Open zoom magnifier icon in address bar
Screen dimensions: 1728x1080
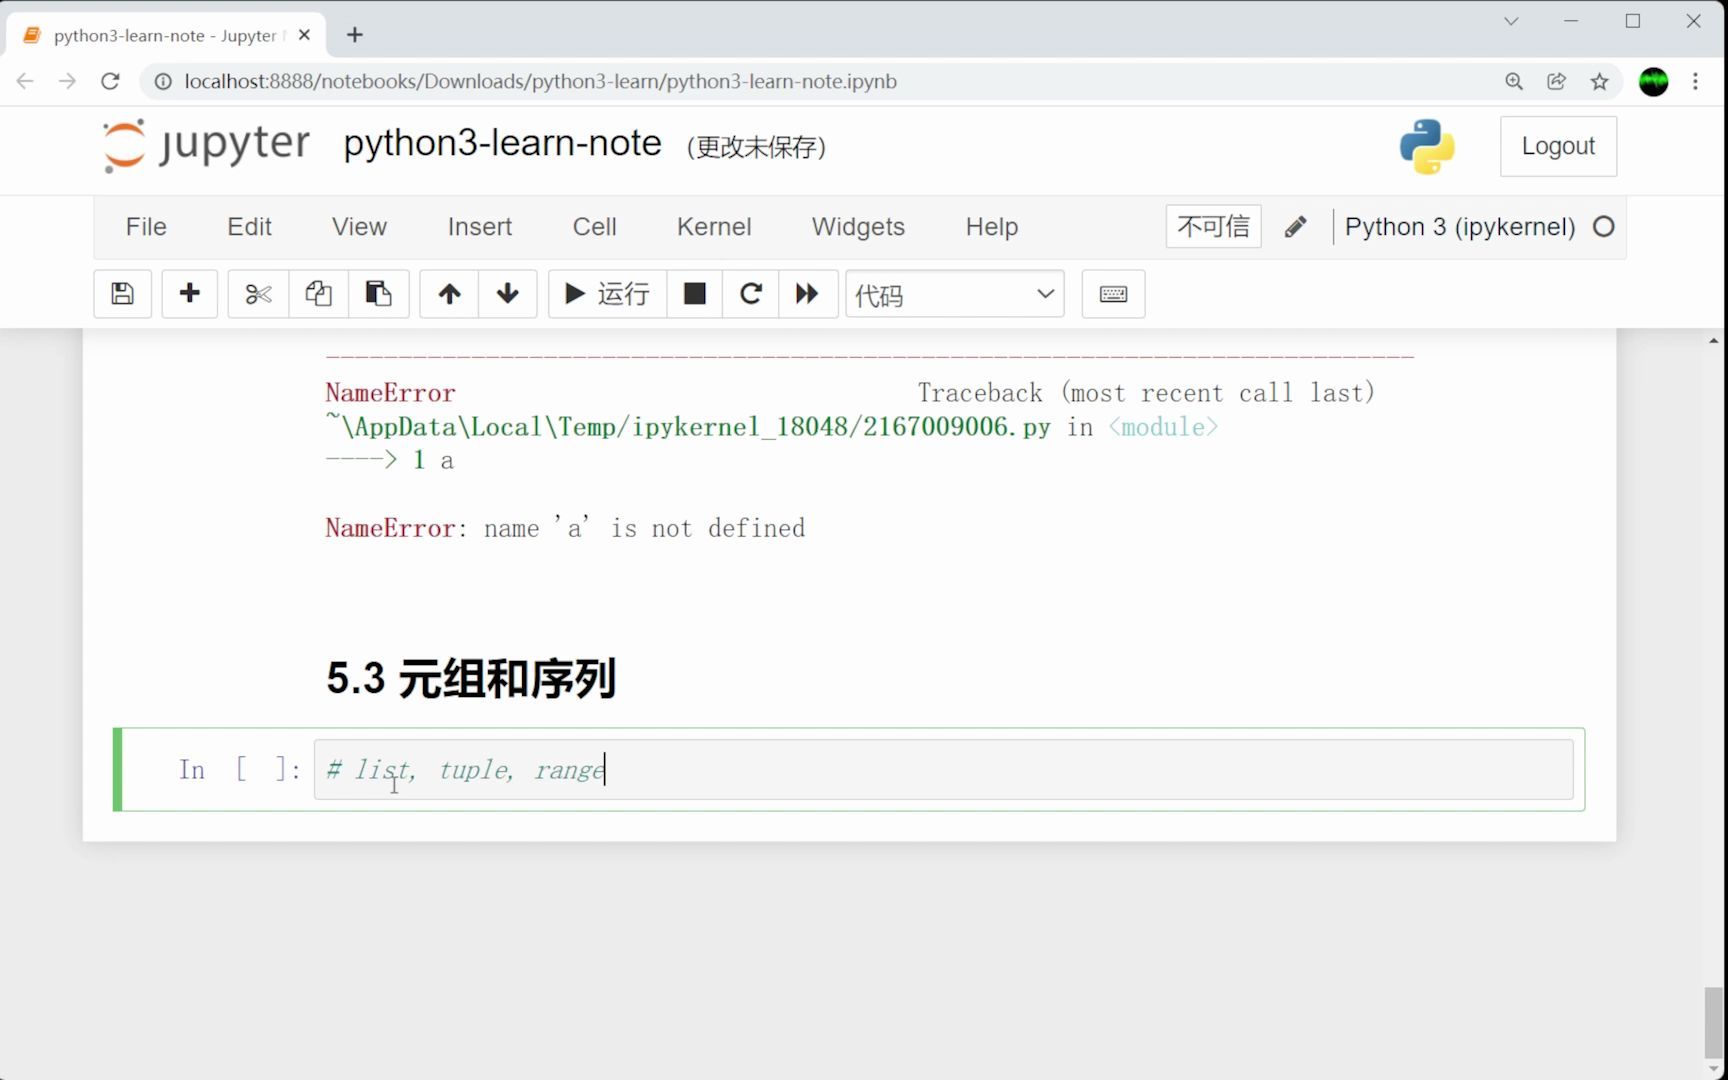coord(1514,81)
